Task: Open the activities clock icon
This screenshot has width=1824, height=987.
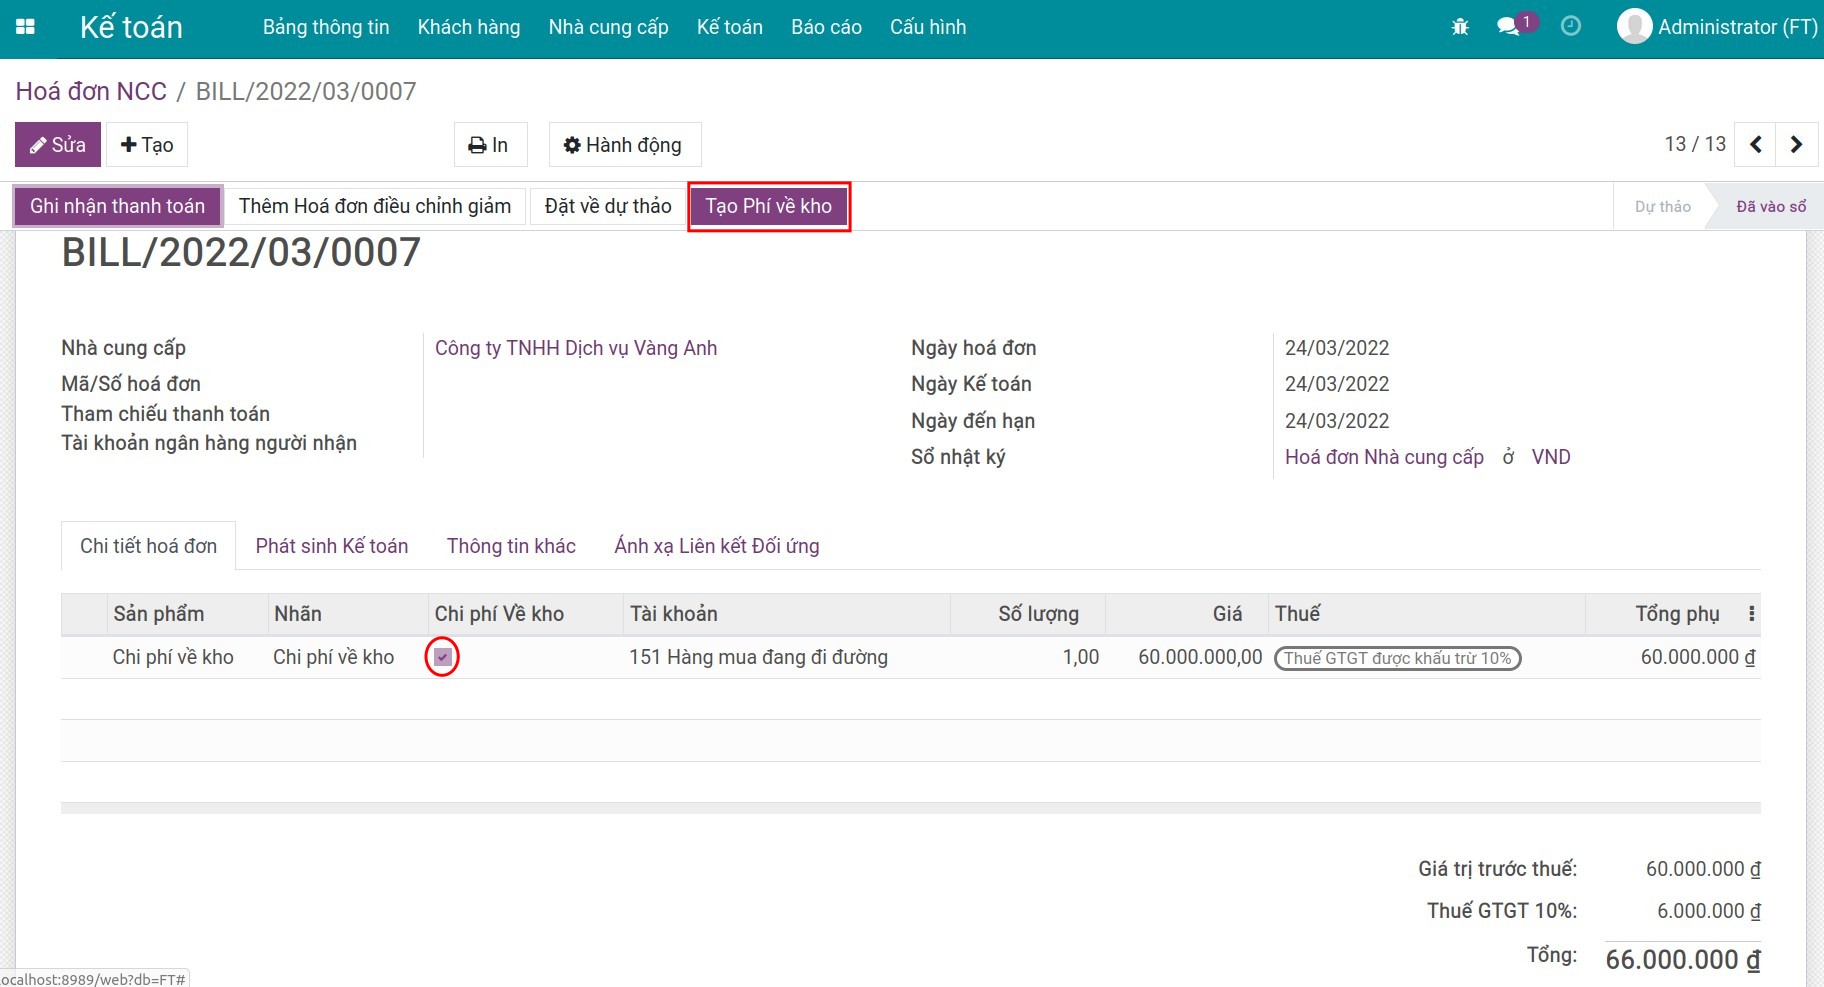Action: tap(1571, 27)
